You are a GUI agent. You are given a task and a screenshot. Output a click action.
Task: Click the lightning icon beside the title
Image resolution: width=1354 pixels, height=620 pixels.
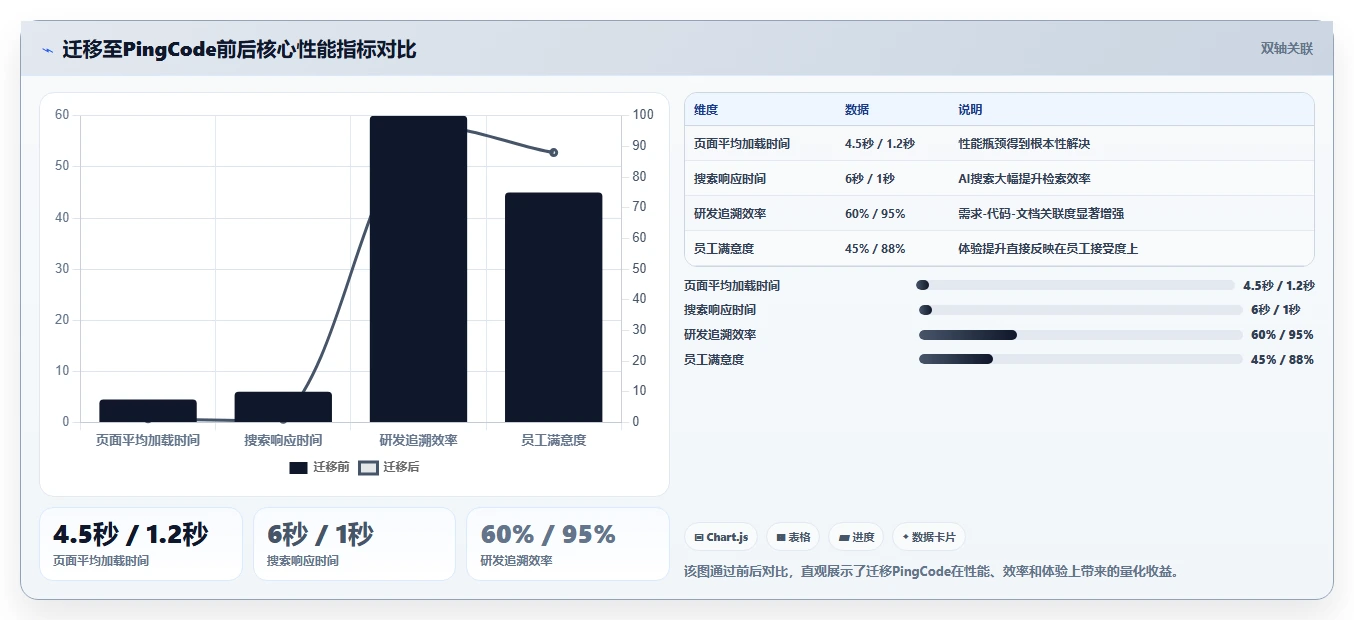(x=48, y=50)
